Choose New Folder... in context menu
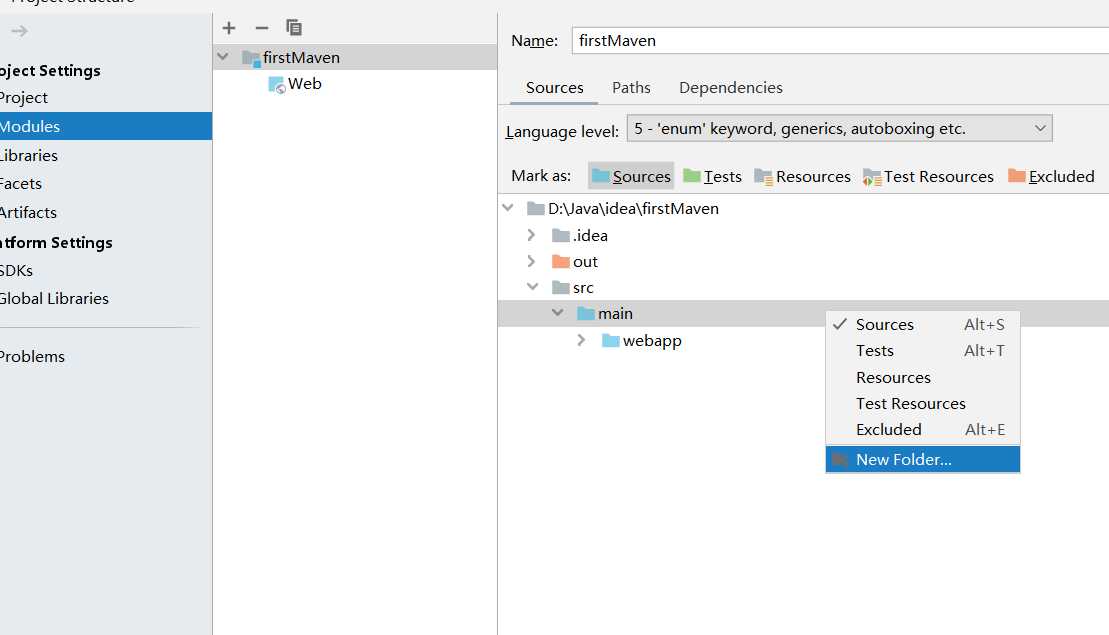Viewport: 1109px width, 635px height. [922, 460]
